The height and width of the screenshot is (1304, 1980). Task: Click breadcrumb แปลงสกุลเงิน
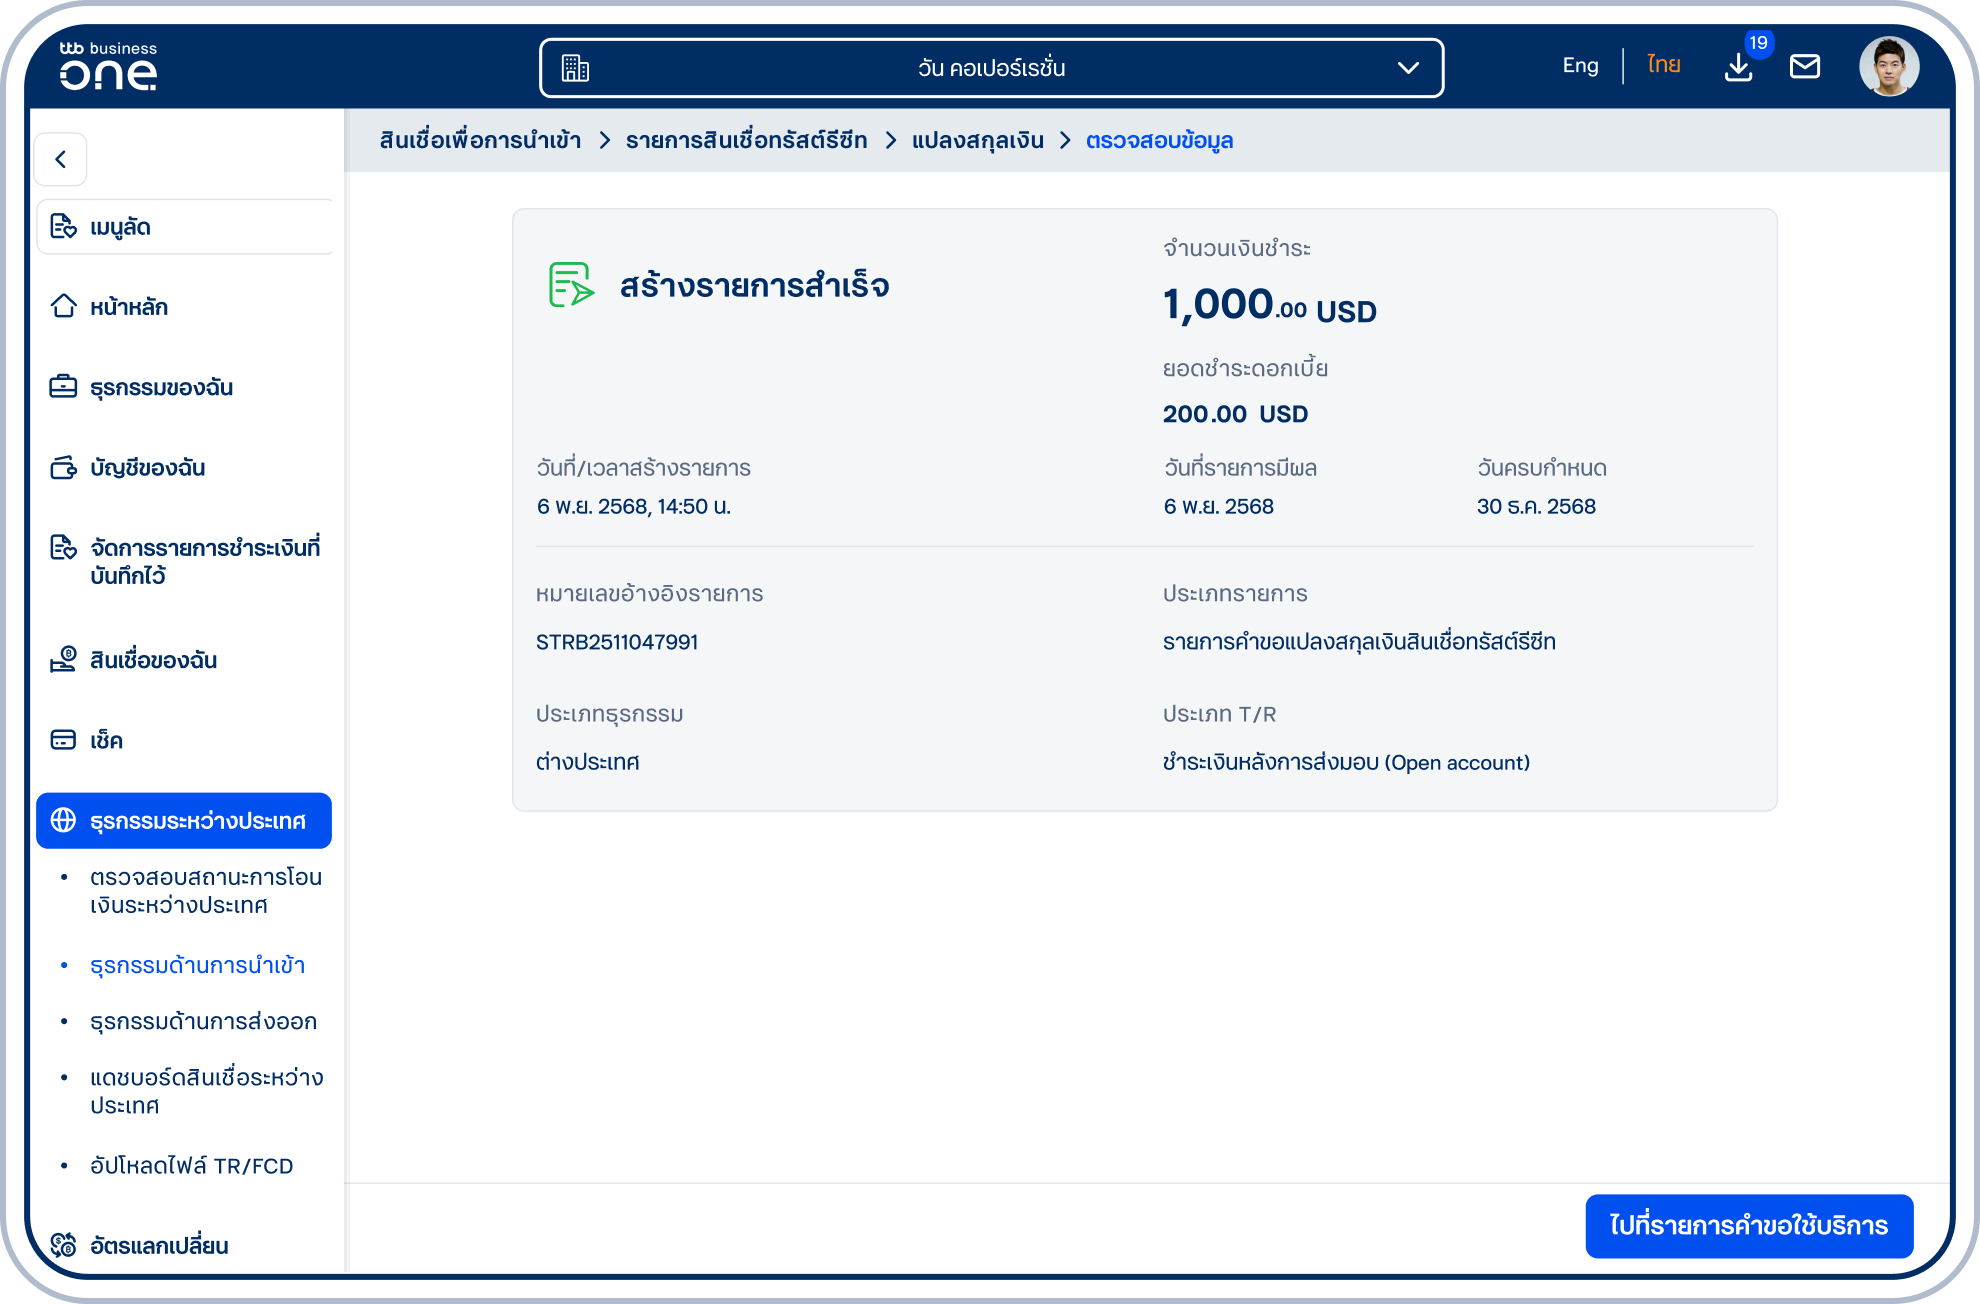[x=978, y=140]
